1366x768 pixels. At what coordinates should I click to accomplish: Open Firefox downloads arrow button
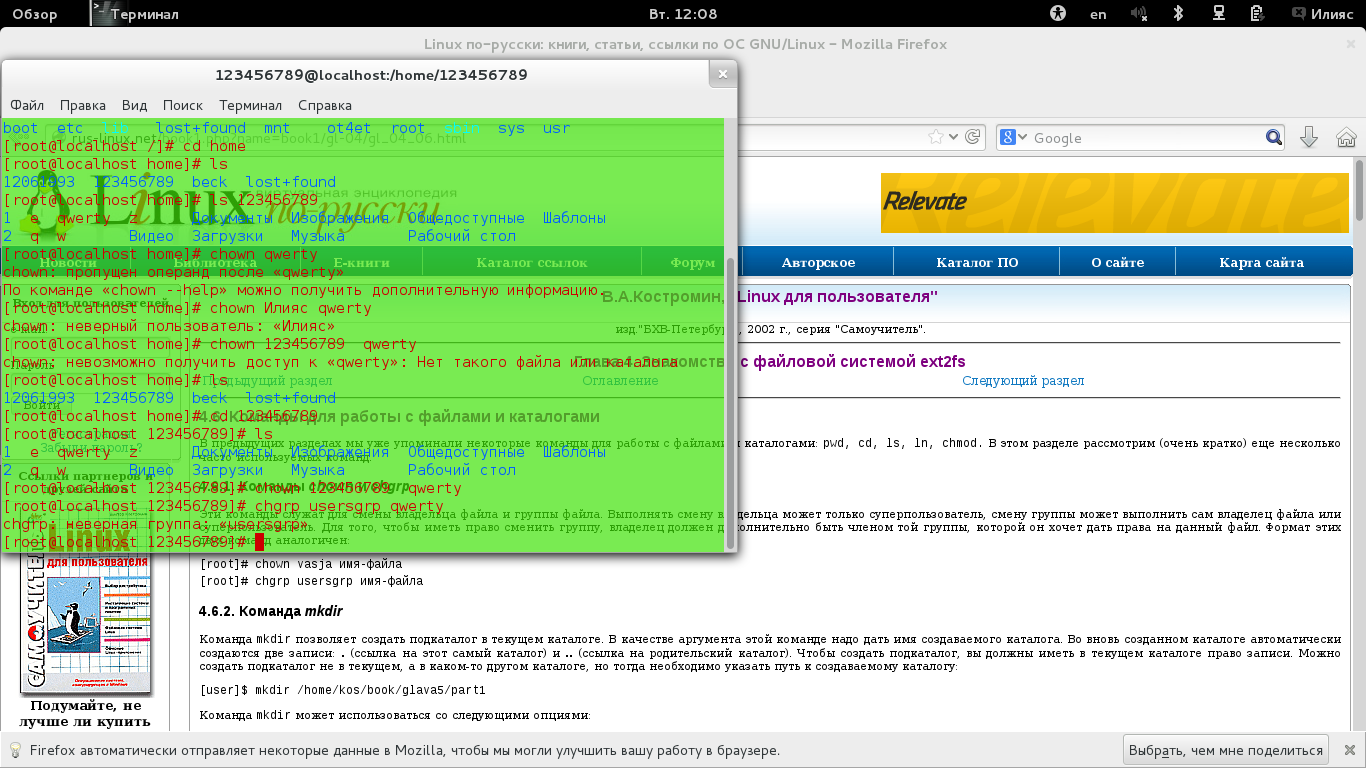1308,138
